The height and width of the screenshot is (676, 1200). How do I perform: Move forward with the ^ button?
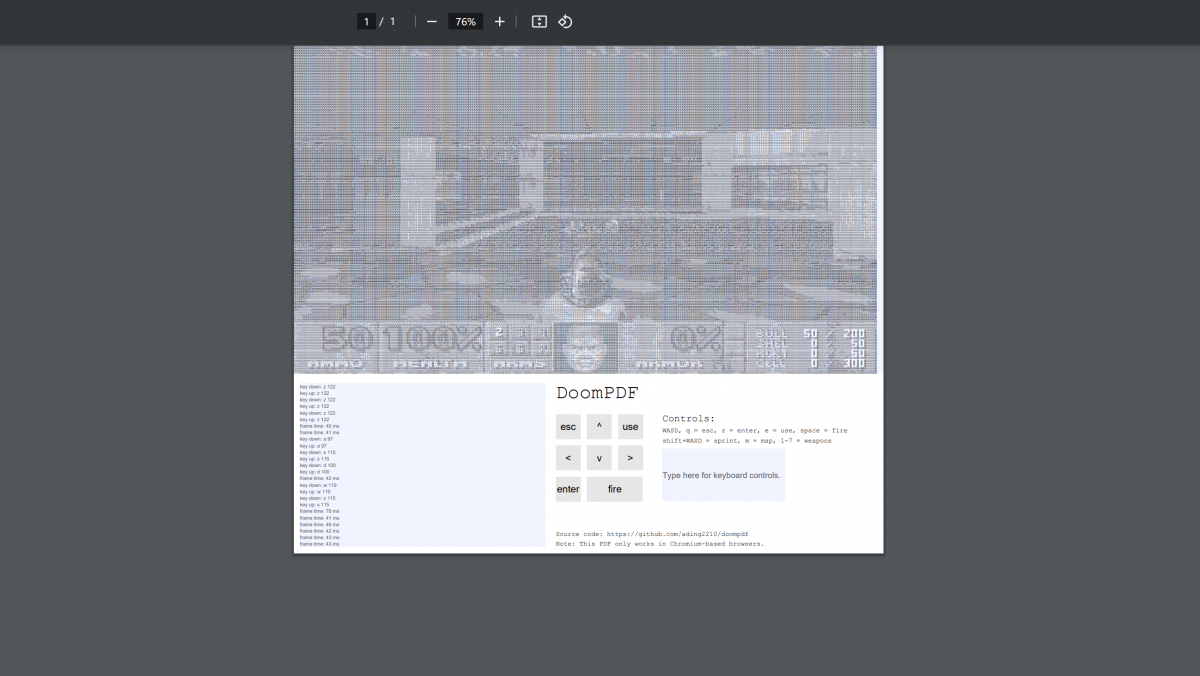[x=599, y=427]
